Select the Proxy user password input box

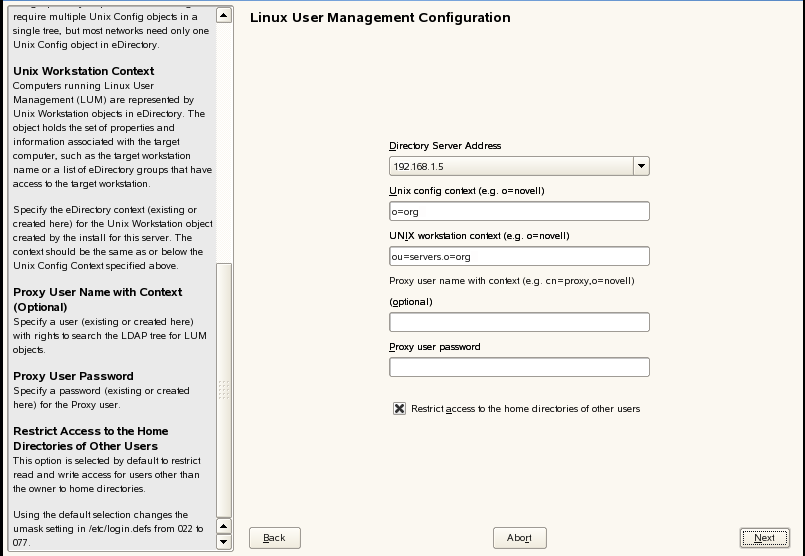(x=519, y=367)
